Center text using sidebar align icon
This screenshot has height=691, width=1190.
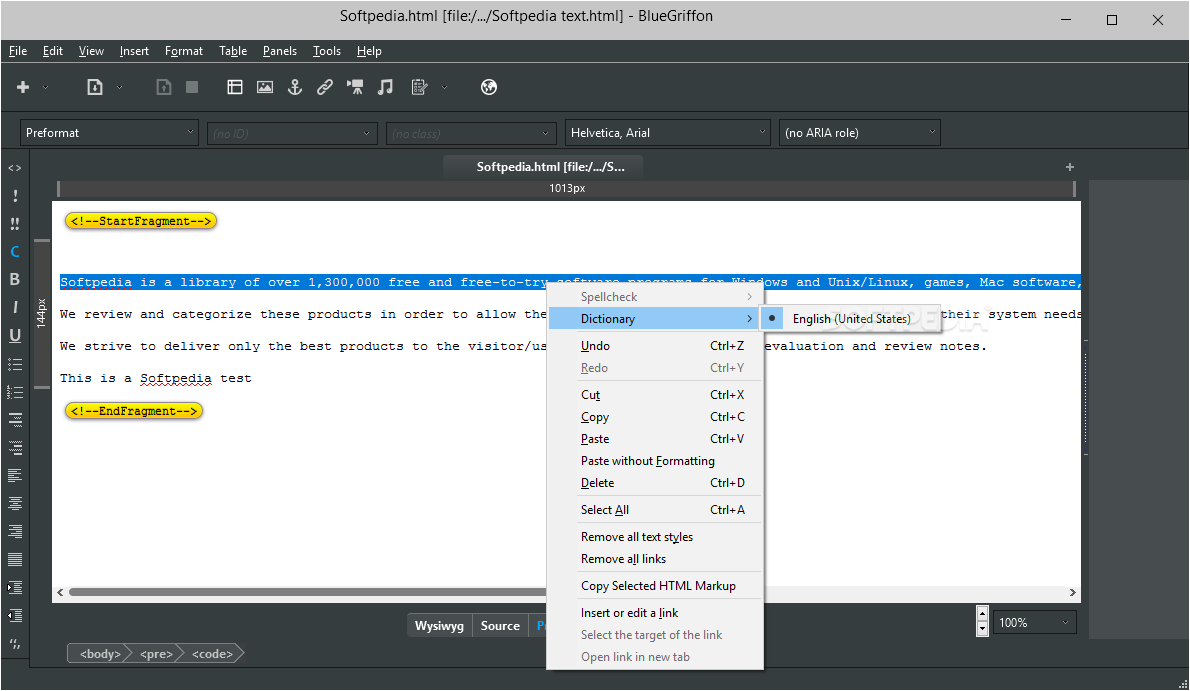(14, 503)
